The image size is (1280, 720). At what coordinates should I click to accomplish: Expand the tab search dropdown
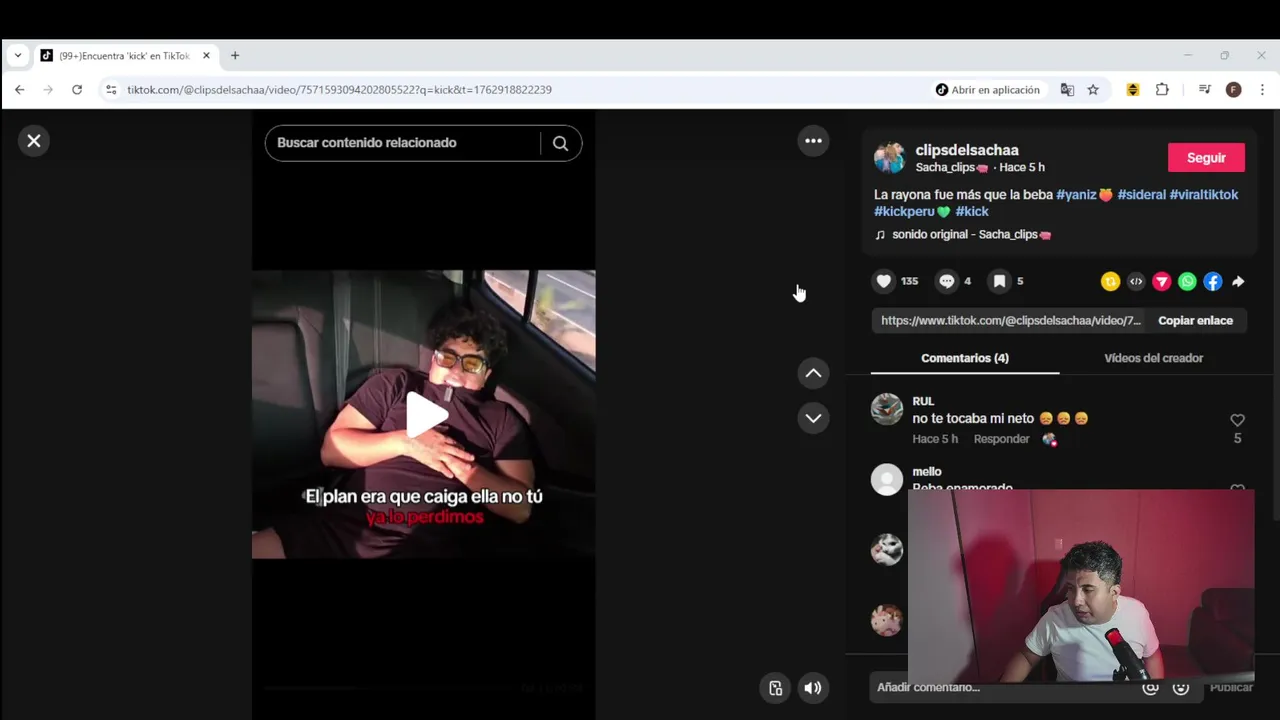click(18, 56)
